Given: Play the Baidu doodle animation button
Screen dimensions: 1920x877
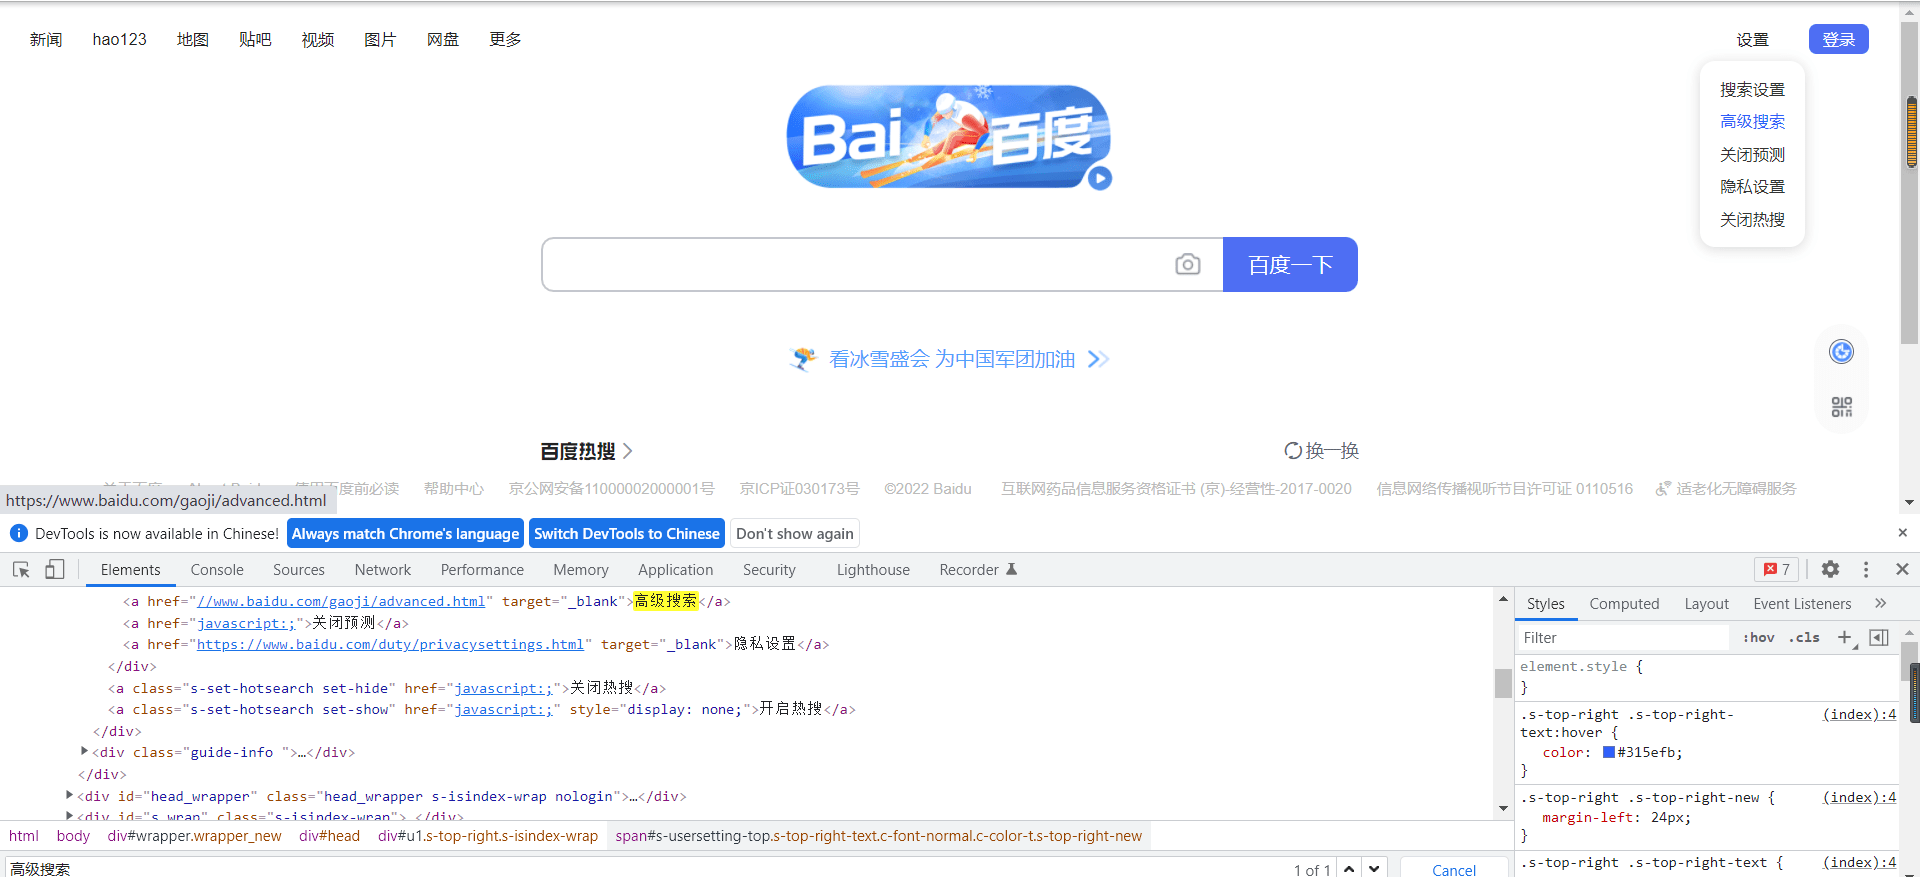Looking at the screenshot, I should [1100, 178].
